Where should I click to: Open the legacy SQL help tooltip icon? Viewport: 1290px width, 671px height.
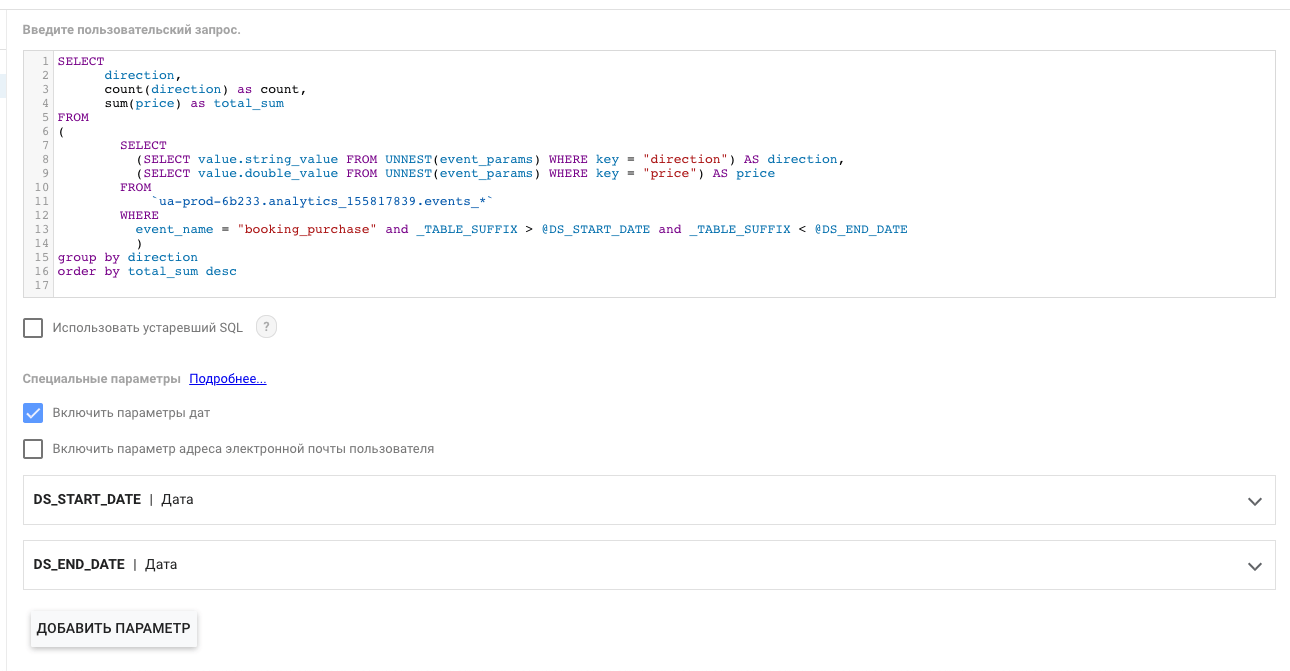coord(266,327)
